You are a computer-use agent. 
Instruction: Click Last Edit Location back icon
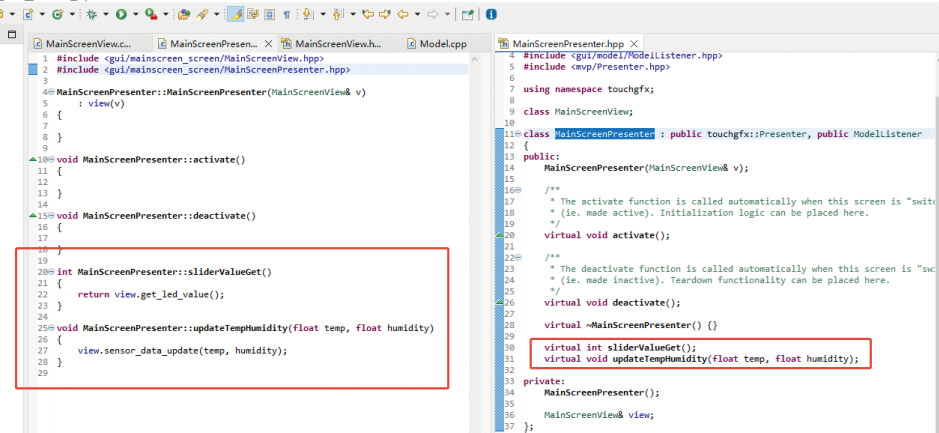(x=368, y=14)
